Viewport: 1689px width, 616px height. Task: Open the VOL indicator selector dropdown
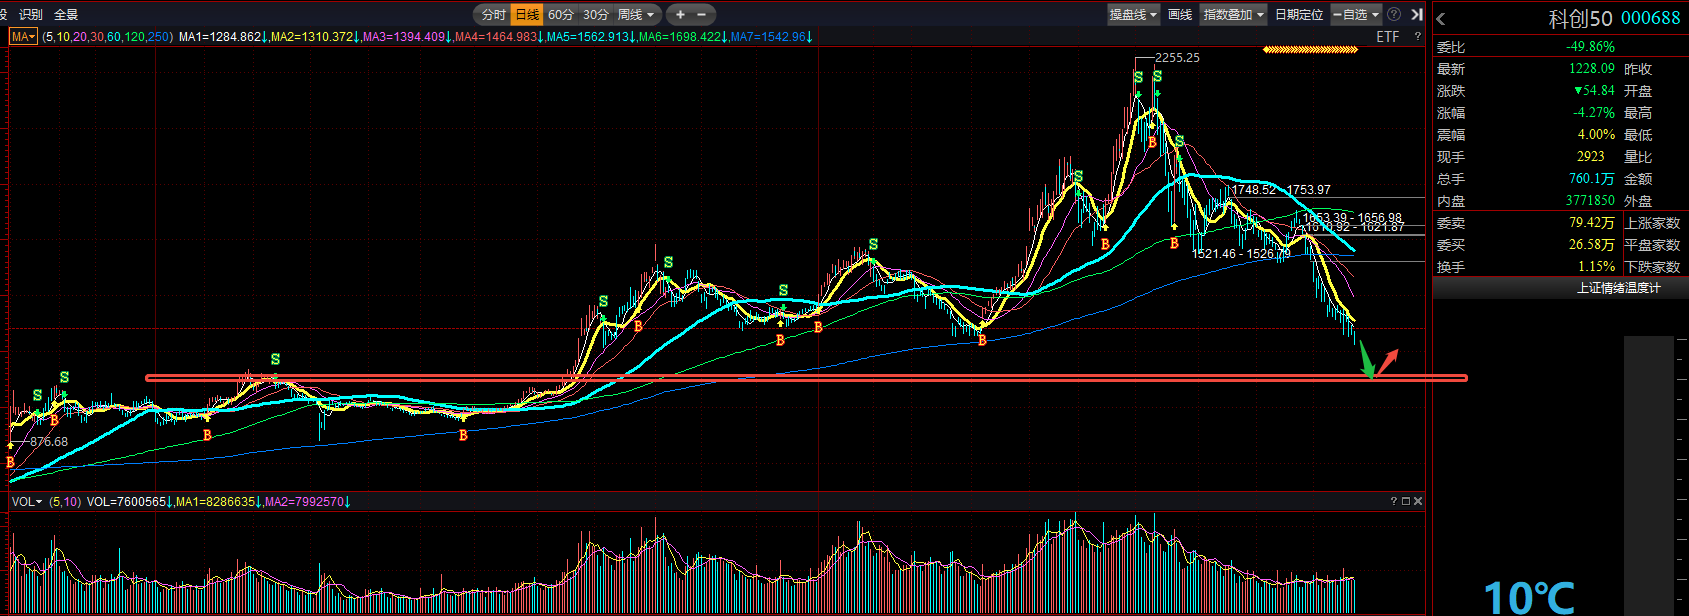click(x=27, y=501)
